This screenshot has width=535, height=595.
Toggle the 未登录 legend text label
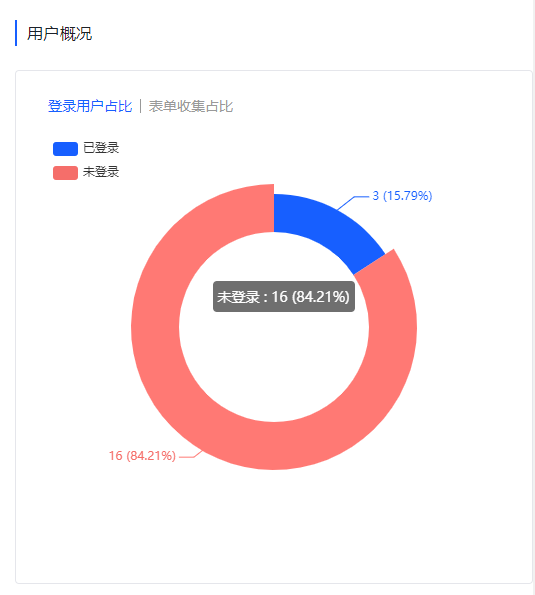click(x=101, y=172)
